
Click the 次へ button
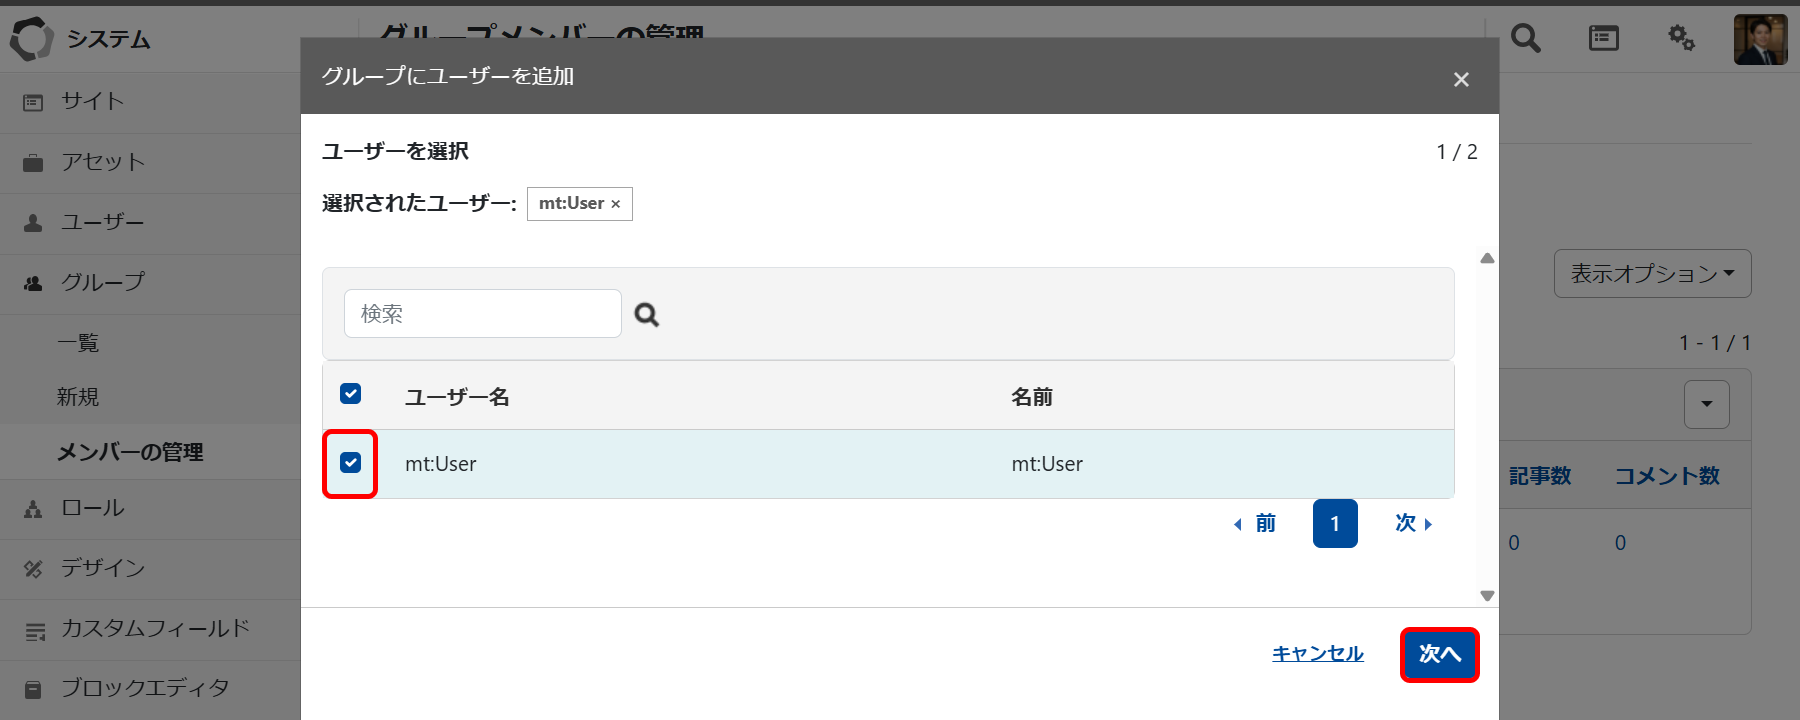[1439, 654]
